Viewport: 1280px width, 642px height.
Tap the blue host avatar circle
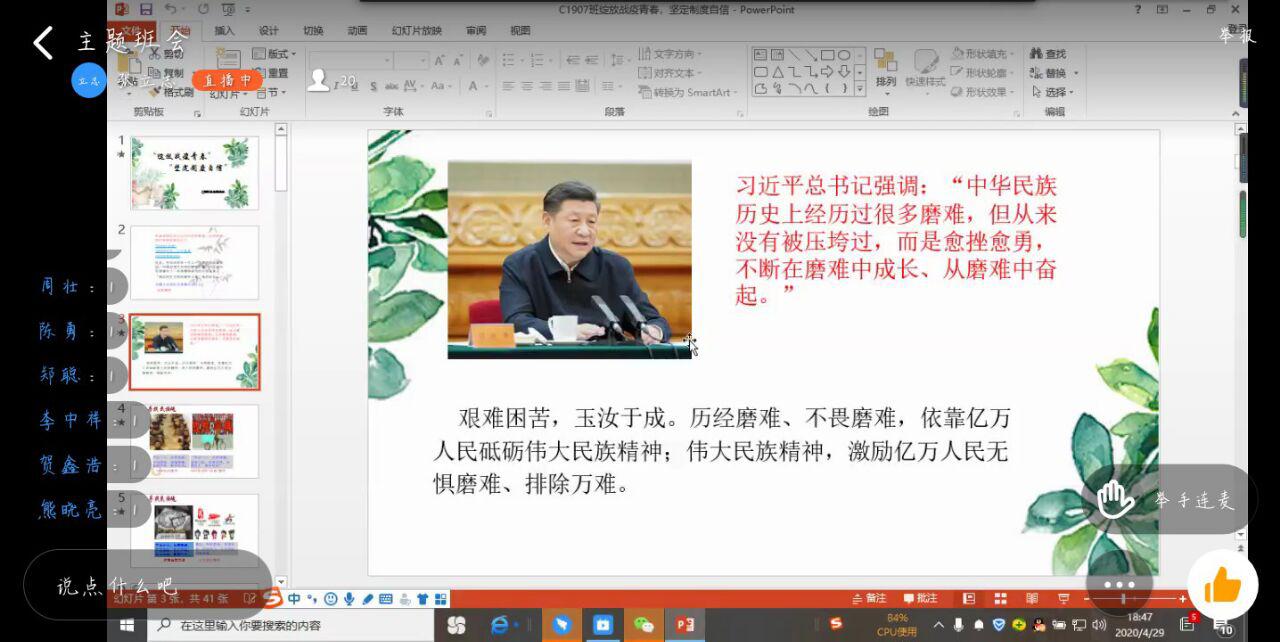(x=88, y=80)
